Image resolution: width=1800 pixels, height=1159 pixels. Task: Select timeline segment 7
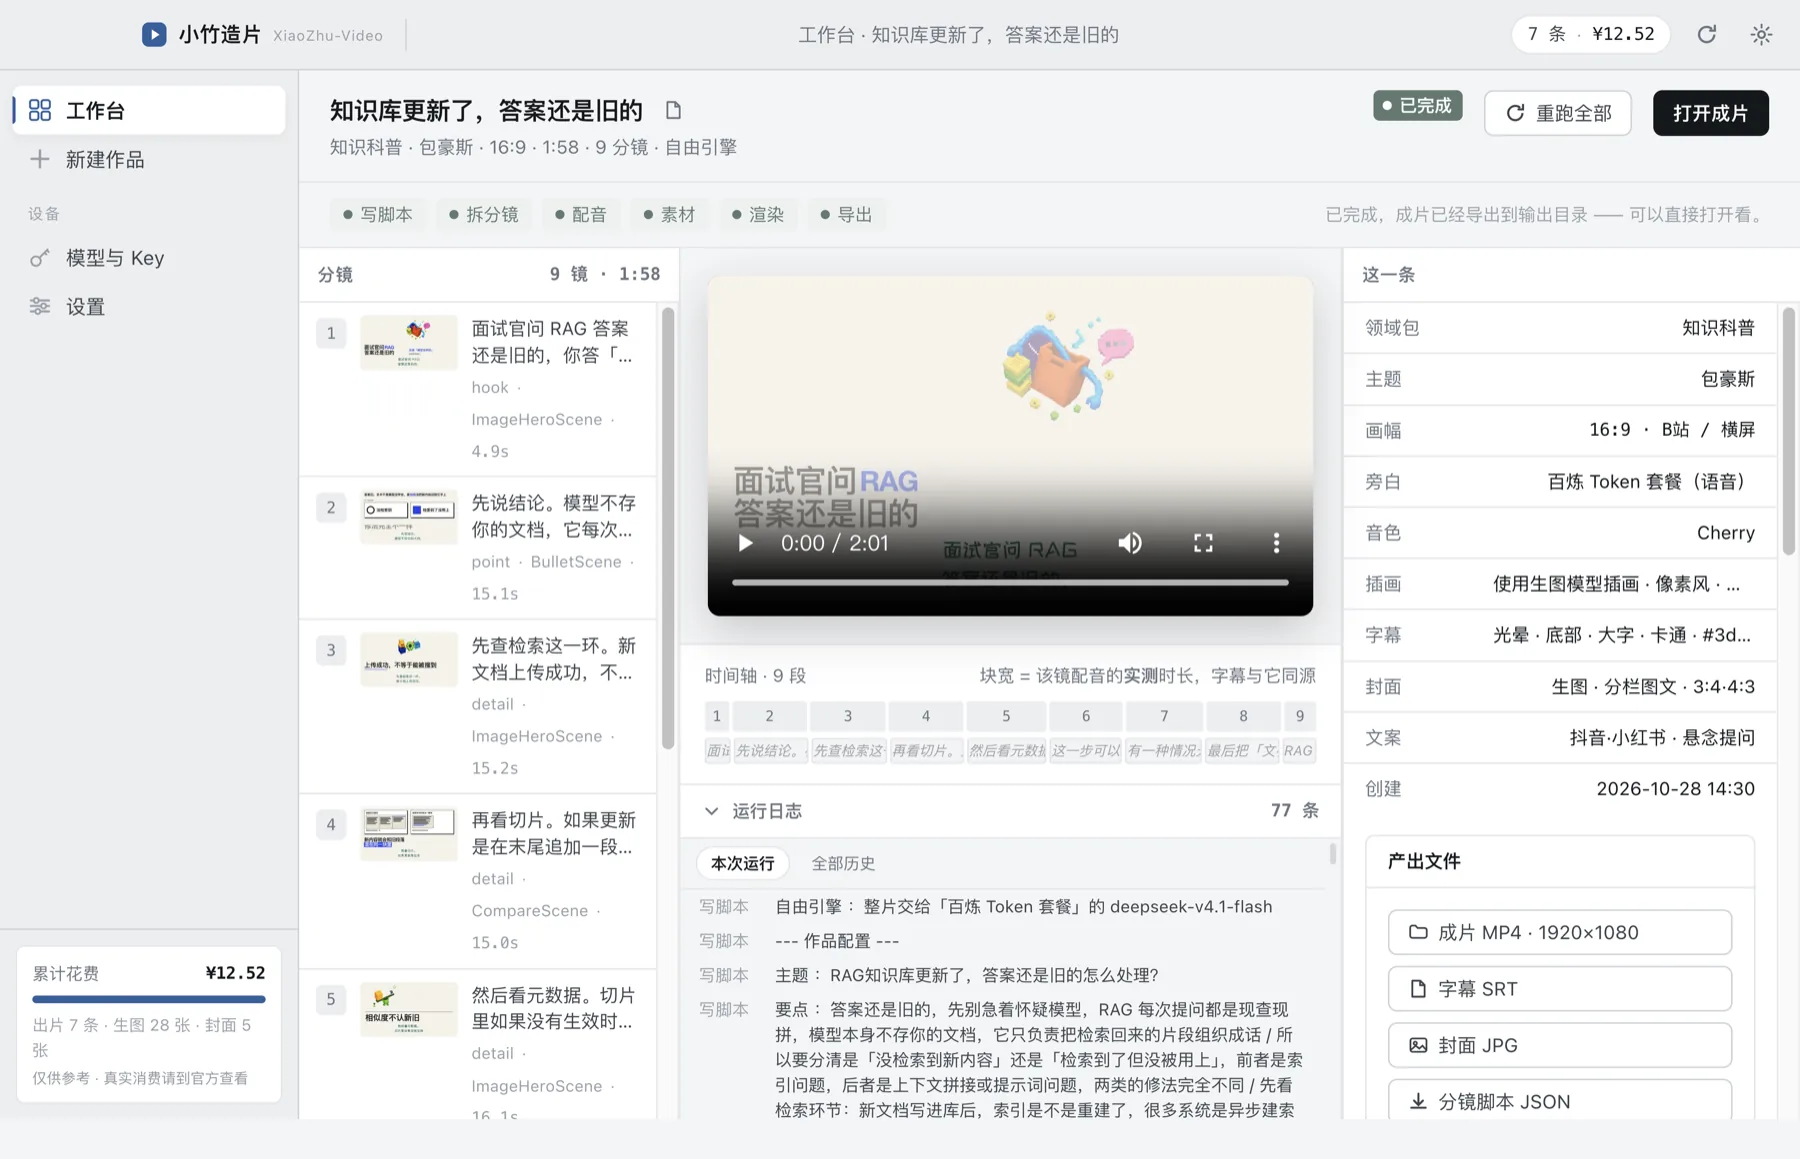coord(1164,716)
